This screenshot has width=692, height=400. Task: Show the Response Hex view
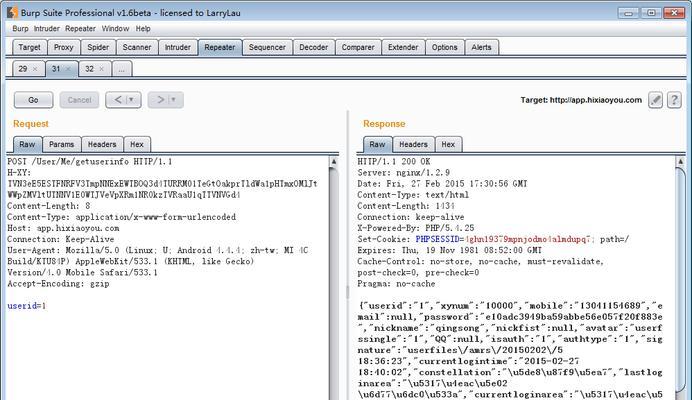click(x=448, y=144)
